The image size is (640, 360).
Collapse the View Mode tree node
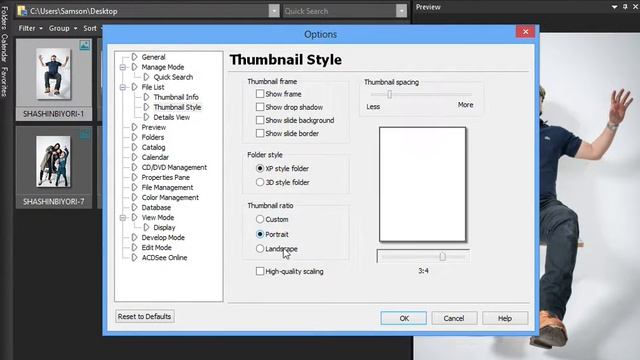point(122,218)
